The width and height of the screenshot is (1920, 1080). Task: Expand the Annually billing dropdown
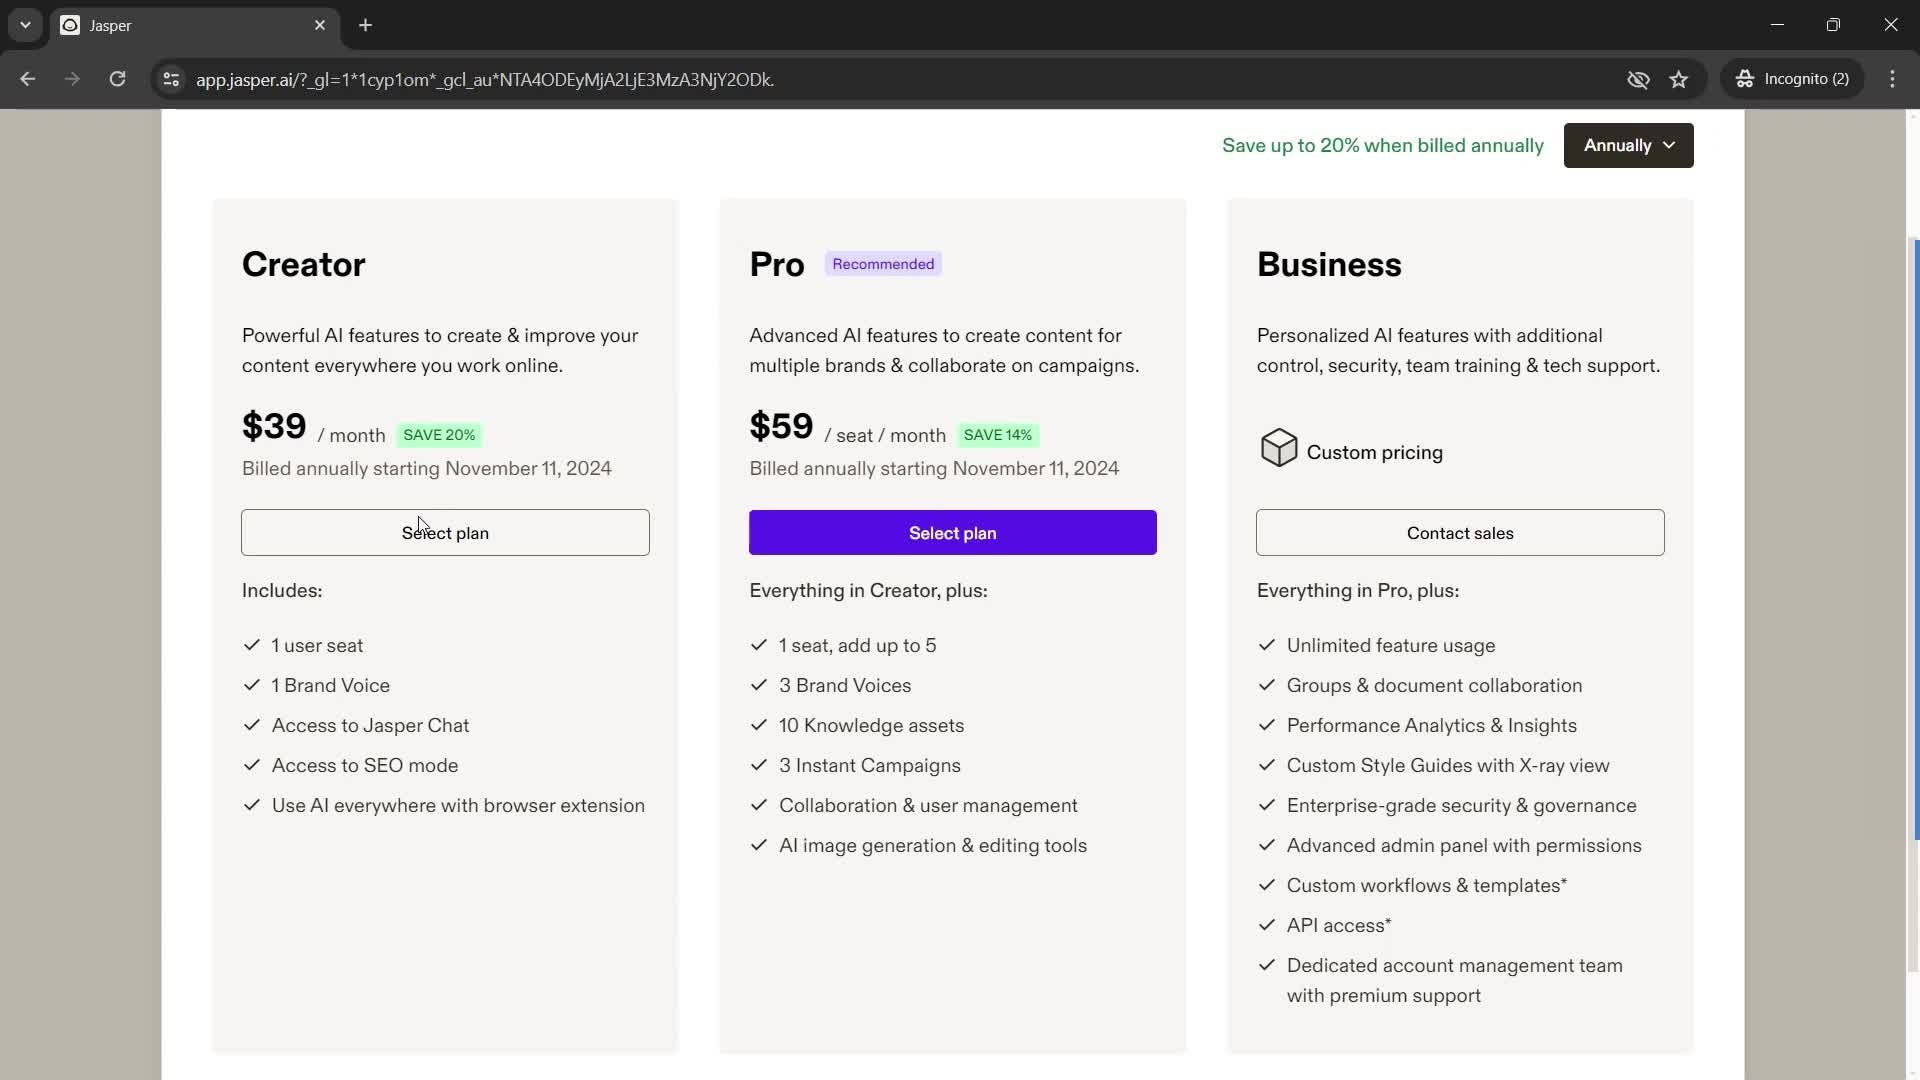click(1627, 145)
